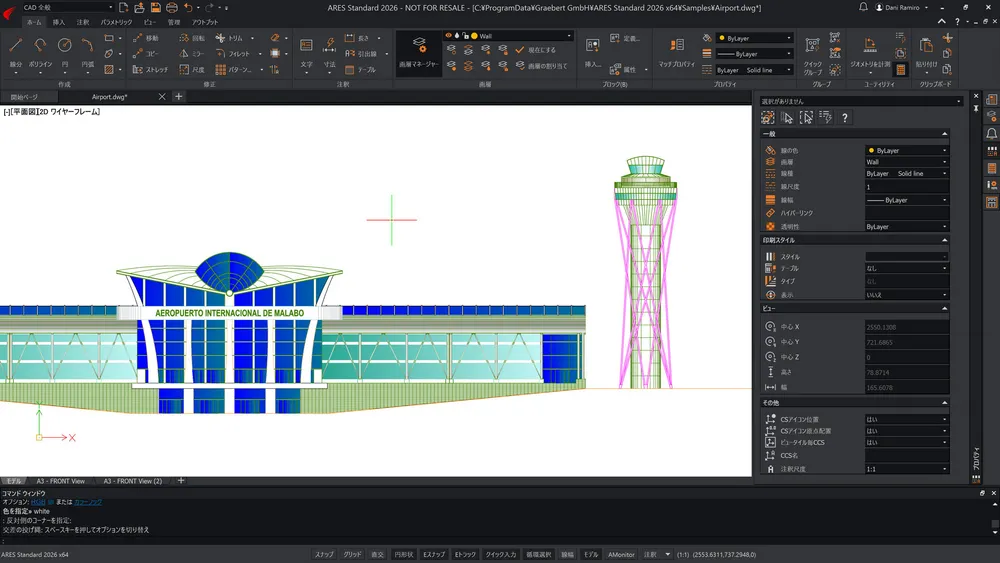1000x563 pixels.
Task: Click the print icon in quick access toolbar
Action: tap(171, 7)
